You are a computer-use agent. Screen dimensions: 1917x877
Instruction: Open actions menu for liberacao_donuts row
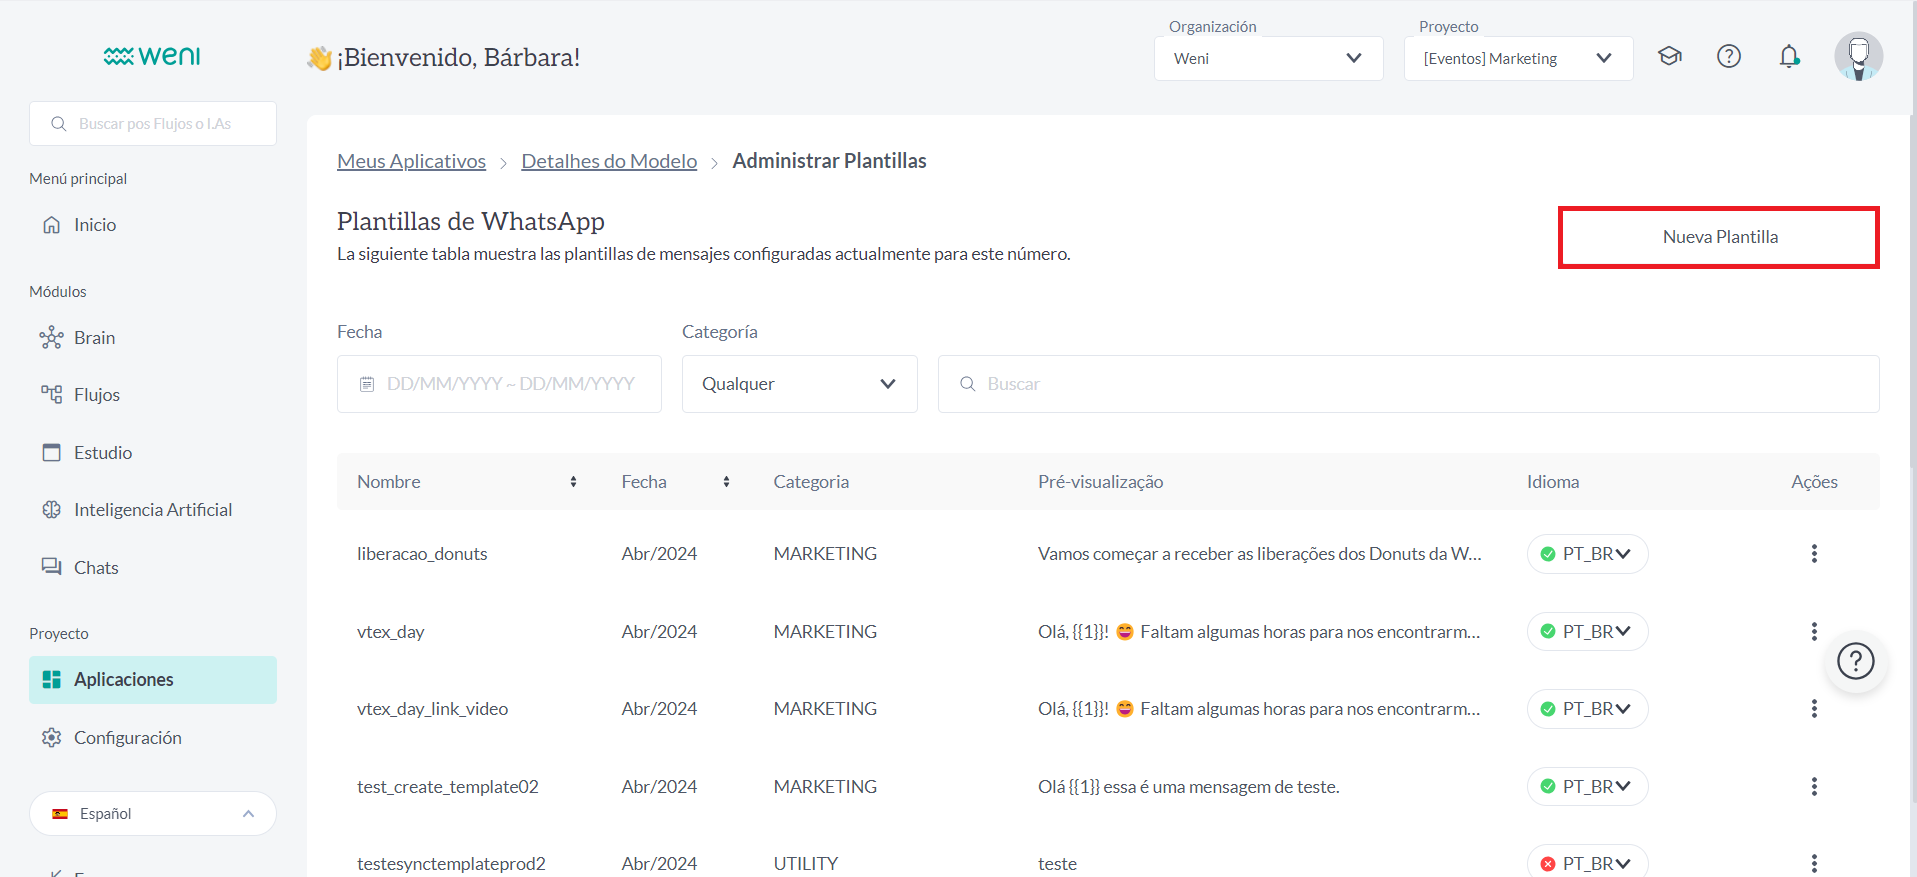click(x=1813, y=554)
